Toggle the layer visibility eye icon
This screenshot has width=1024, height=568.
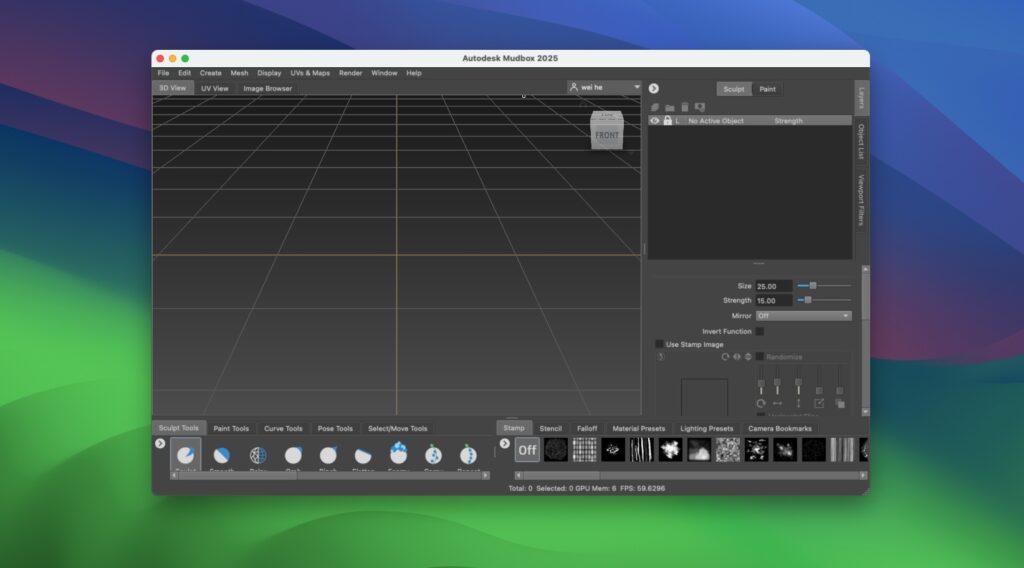coord(654,121)
